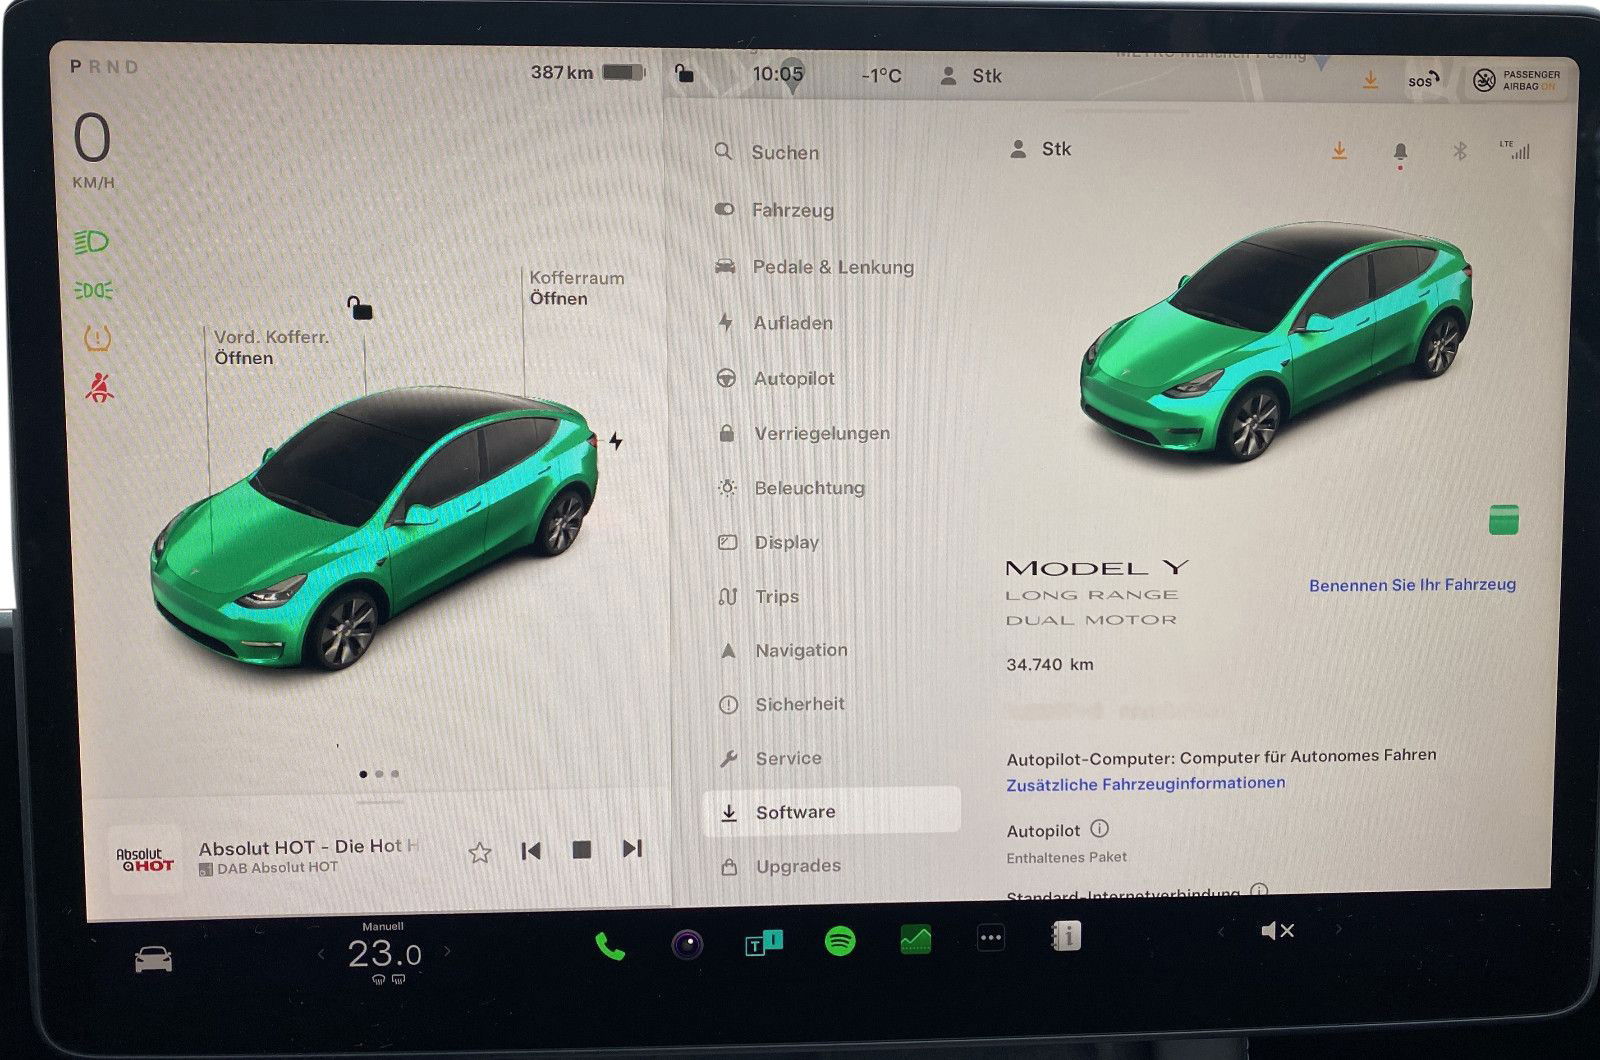Screen dimensions: 1600x1060
Task: Open the phone app in the bottom dock
Action: tap(610, 945)
